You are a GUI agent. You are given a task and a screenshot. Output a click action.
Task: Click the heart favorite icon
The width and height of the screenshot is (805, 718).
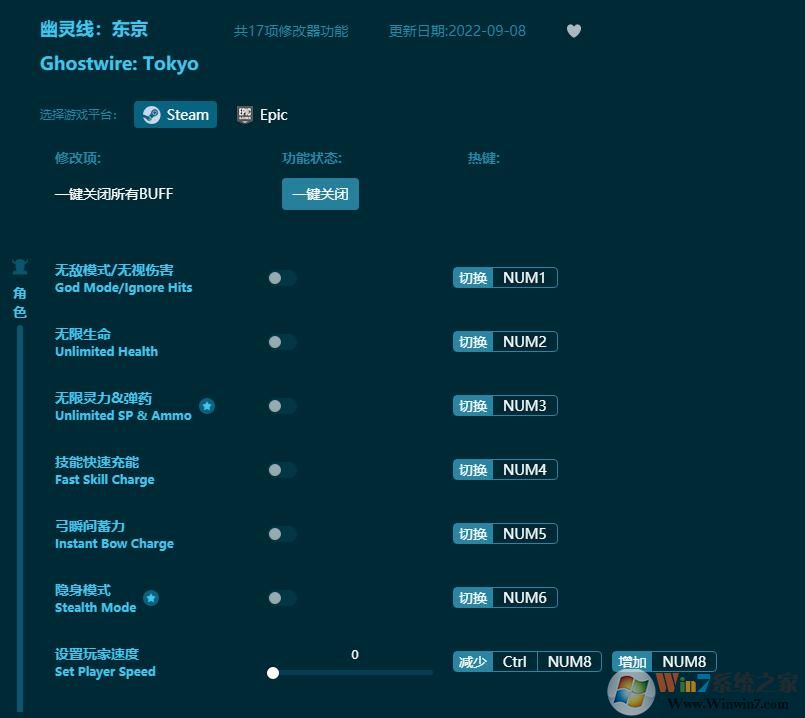[x=574, y=31]
